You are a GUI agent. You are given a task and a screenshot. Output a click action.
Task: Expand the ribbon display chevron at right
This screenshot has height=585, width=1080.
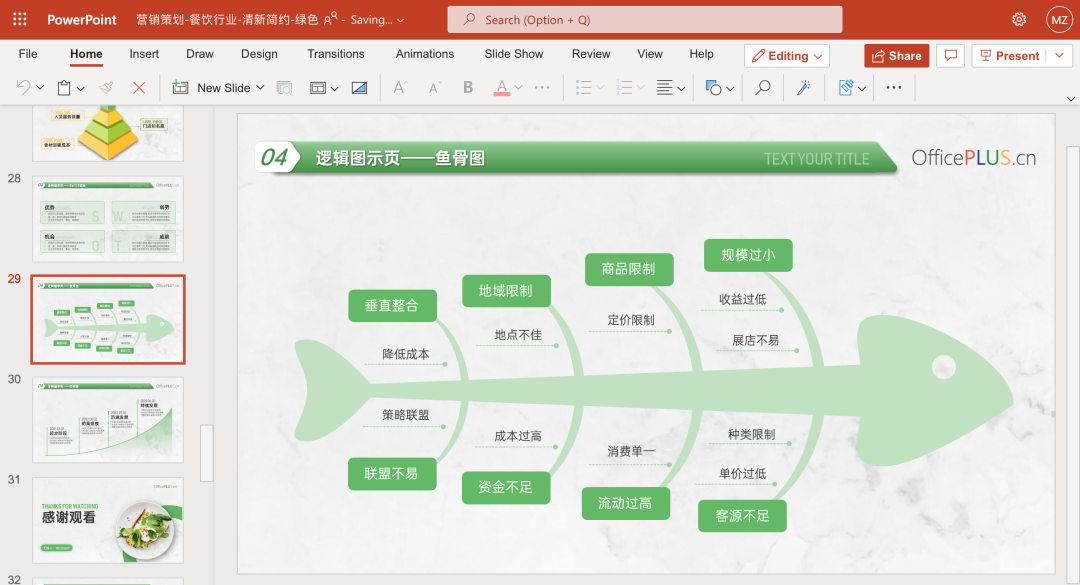pos(1070,99)
